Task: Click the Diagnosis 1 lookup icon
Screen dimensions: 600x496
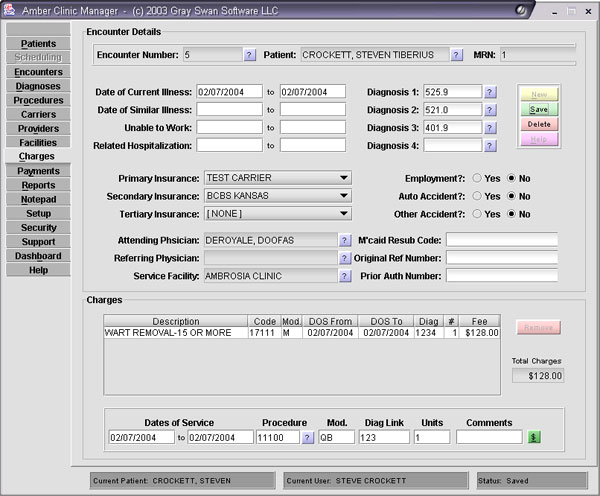Action: 490,92
